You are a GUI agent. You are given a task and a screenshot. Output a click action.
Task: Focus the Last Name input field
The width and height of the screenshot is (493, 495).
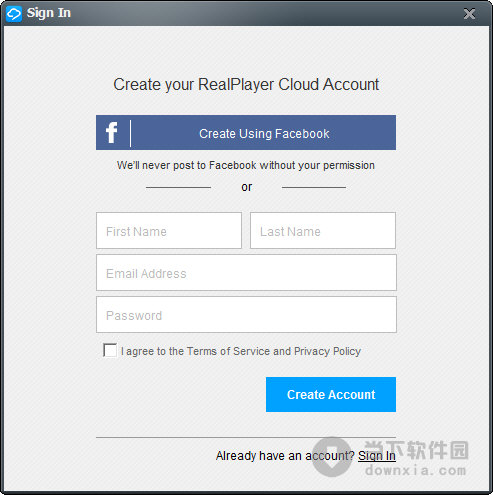(x=323, y=230)
